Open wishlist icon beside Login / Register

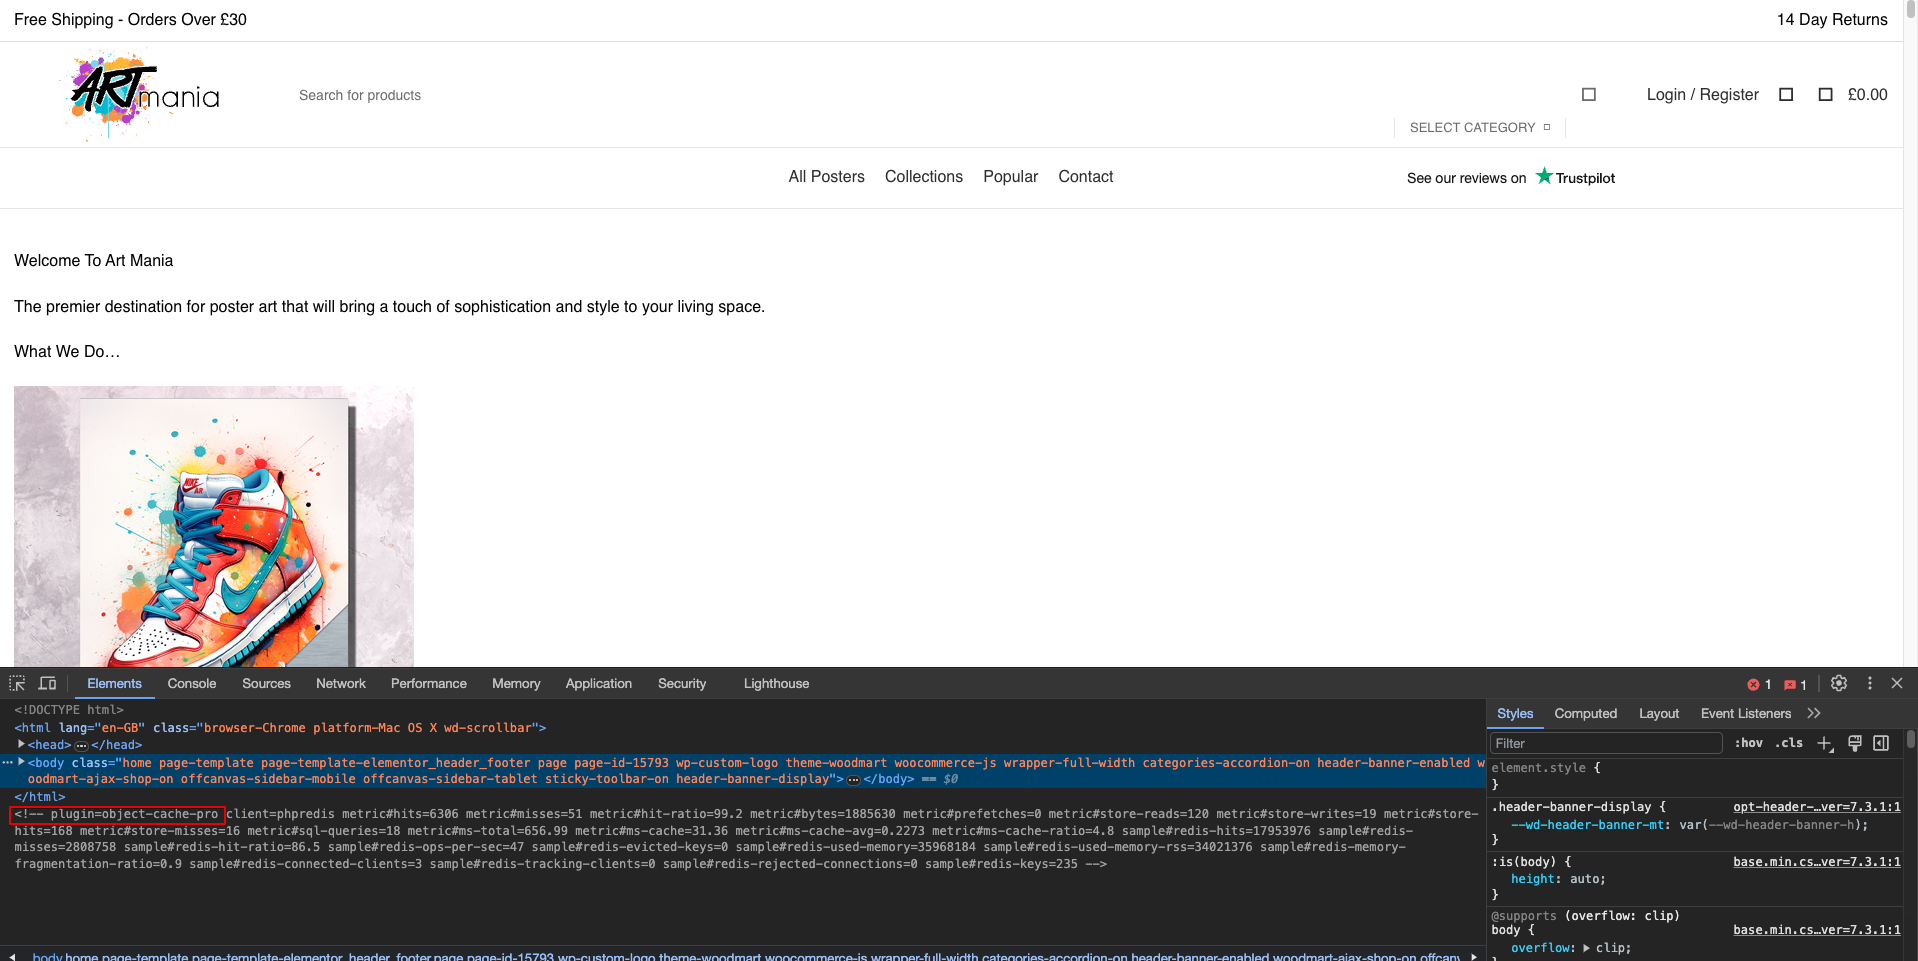1786,95
